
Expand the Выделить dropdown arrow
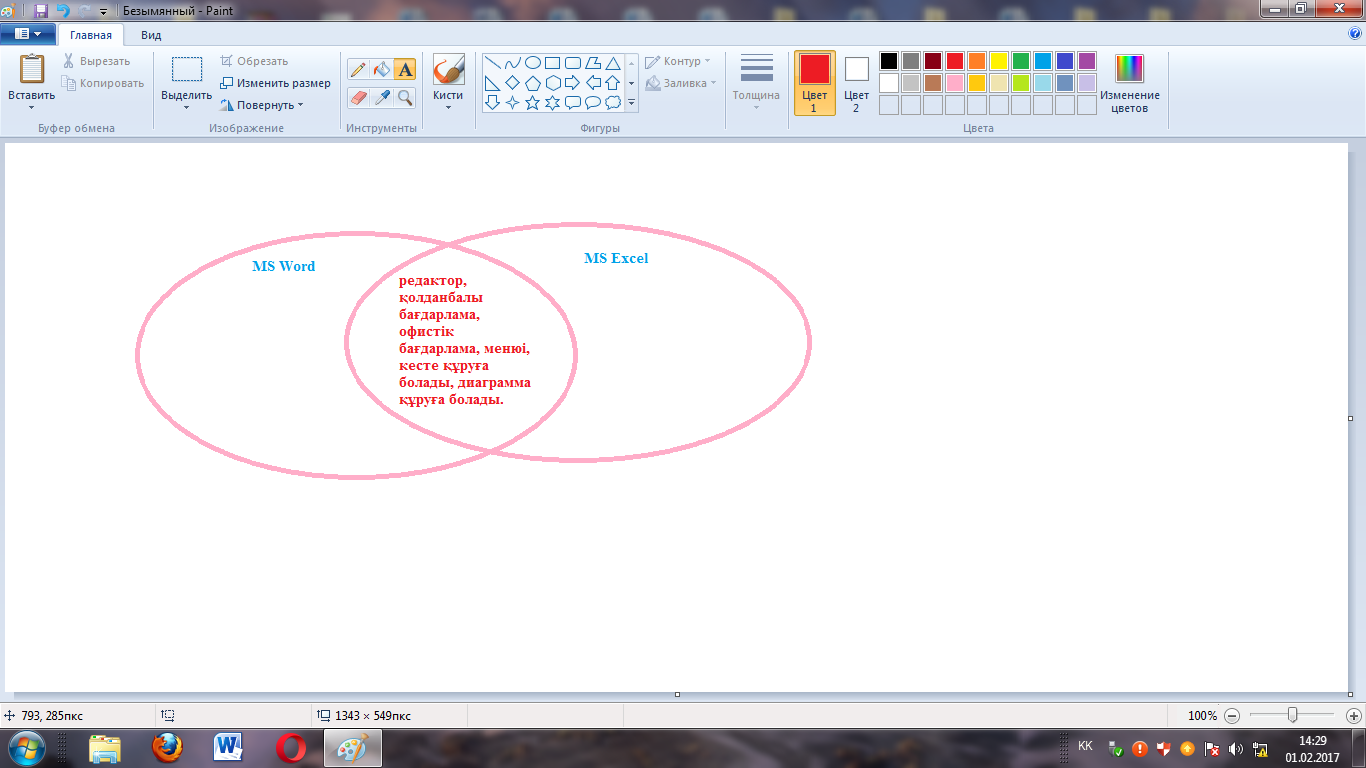point(187,106)
